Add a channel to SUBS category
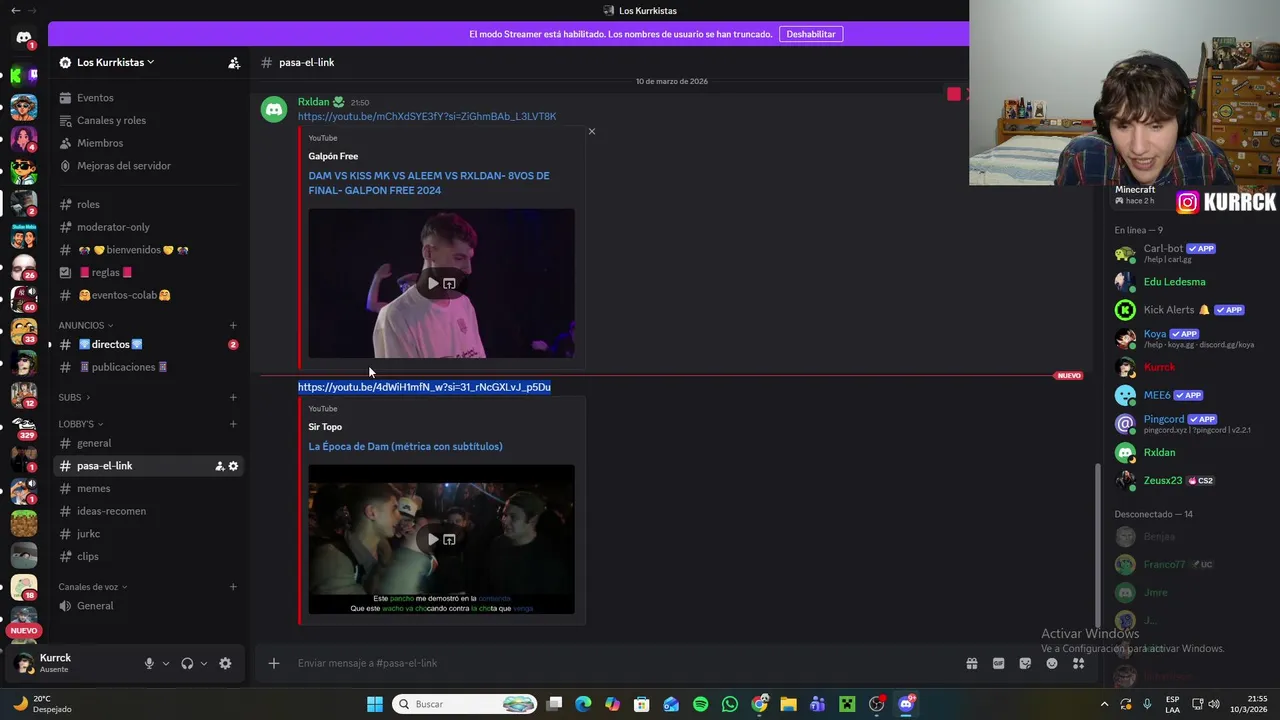The height and width of the screenshot is (720, 1280). 233,397
